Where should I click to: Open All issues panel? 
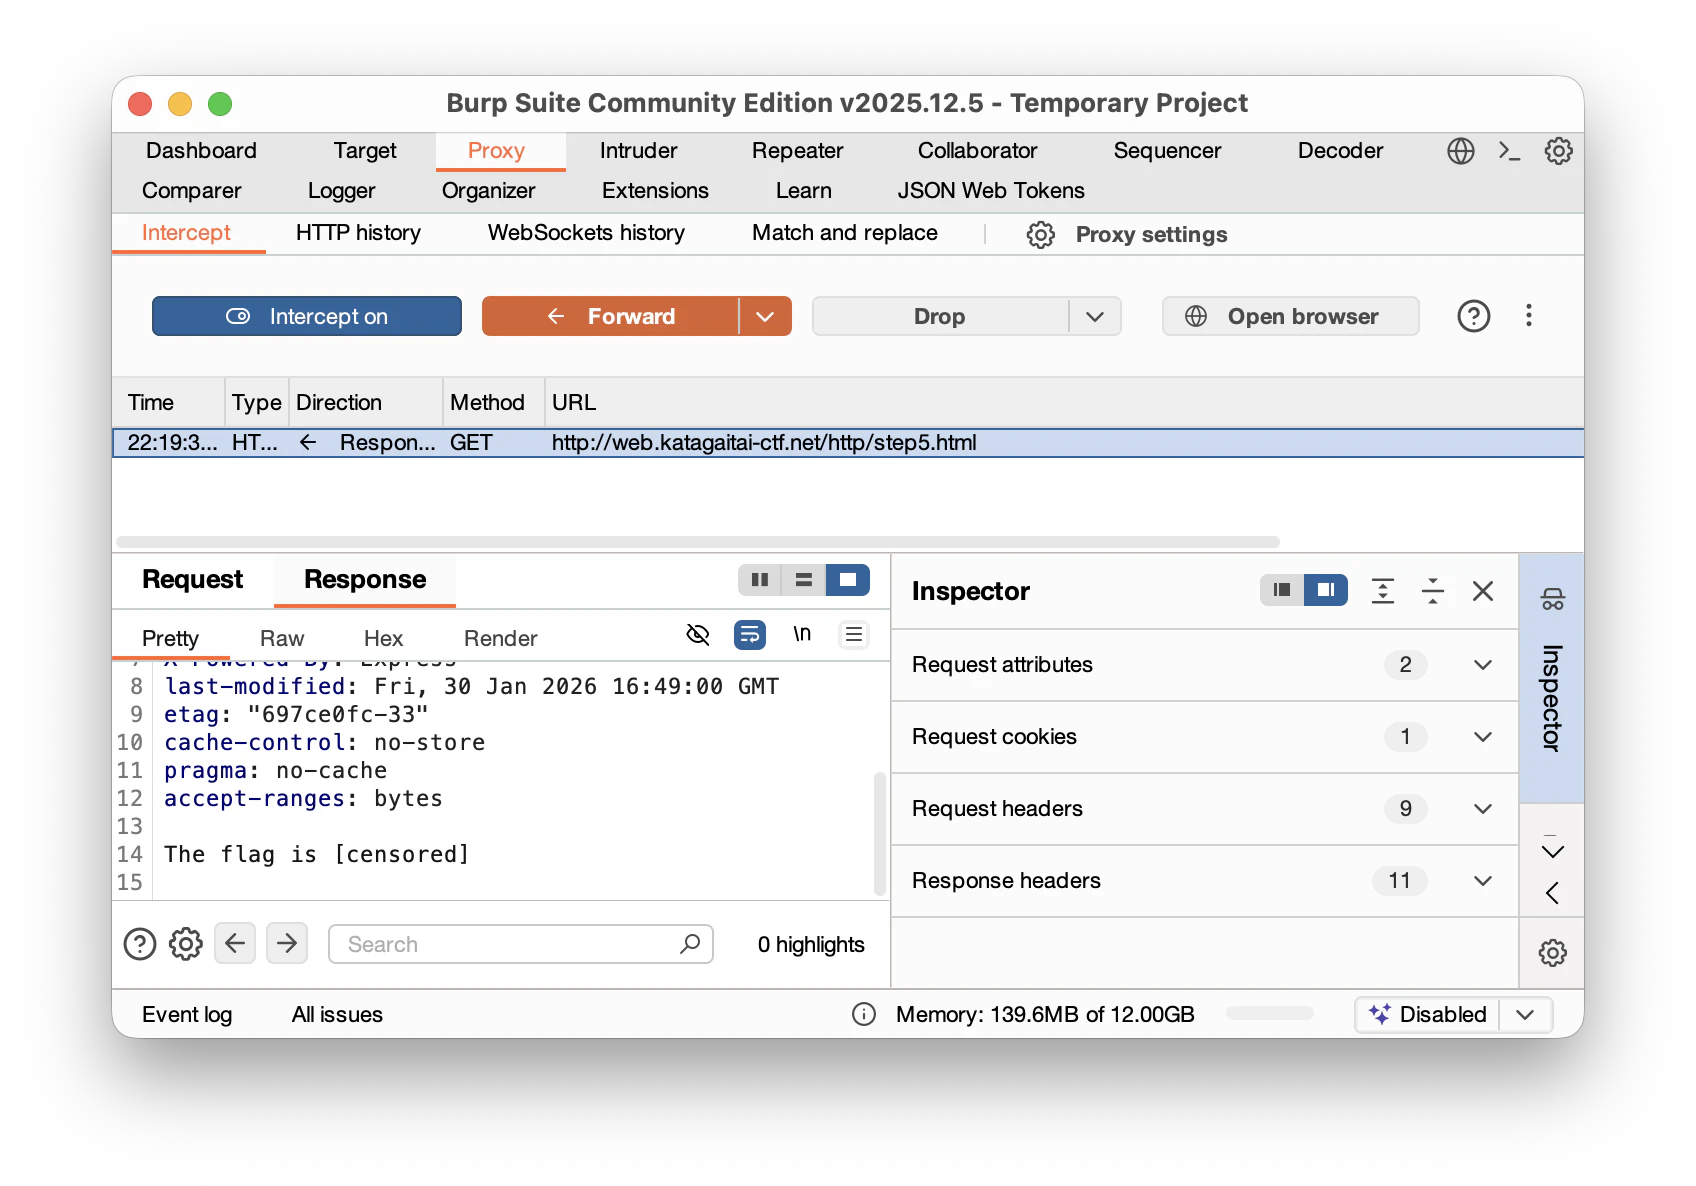coord(337,1014)
